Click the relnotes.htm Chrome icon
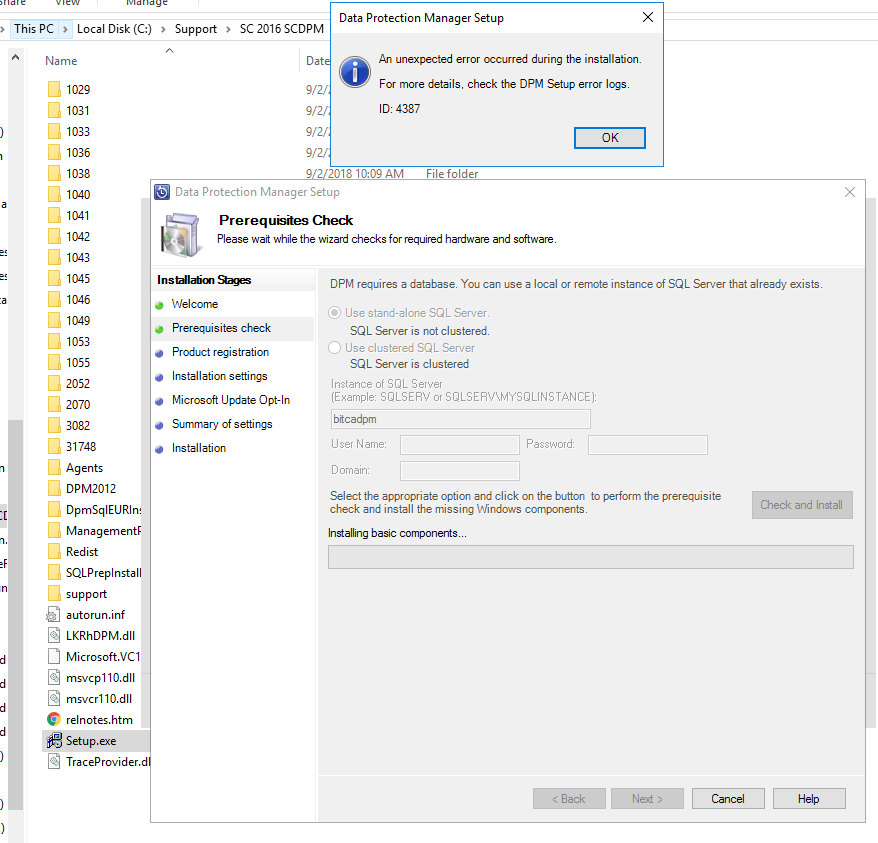 point(54,720)
